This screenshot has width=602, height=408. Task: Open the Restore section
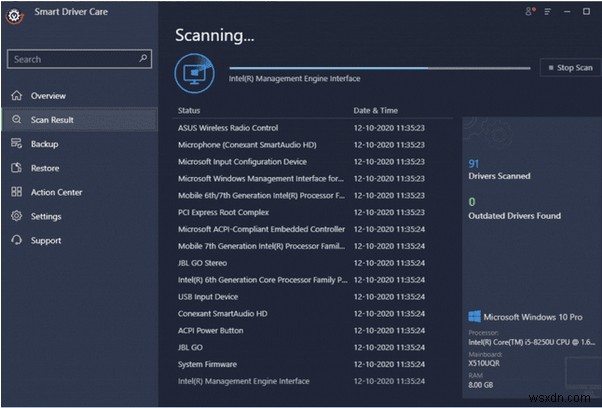[79, 168]
